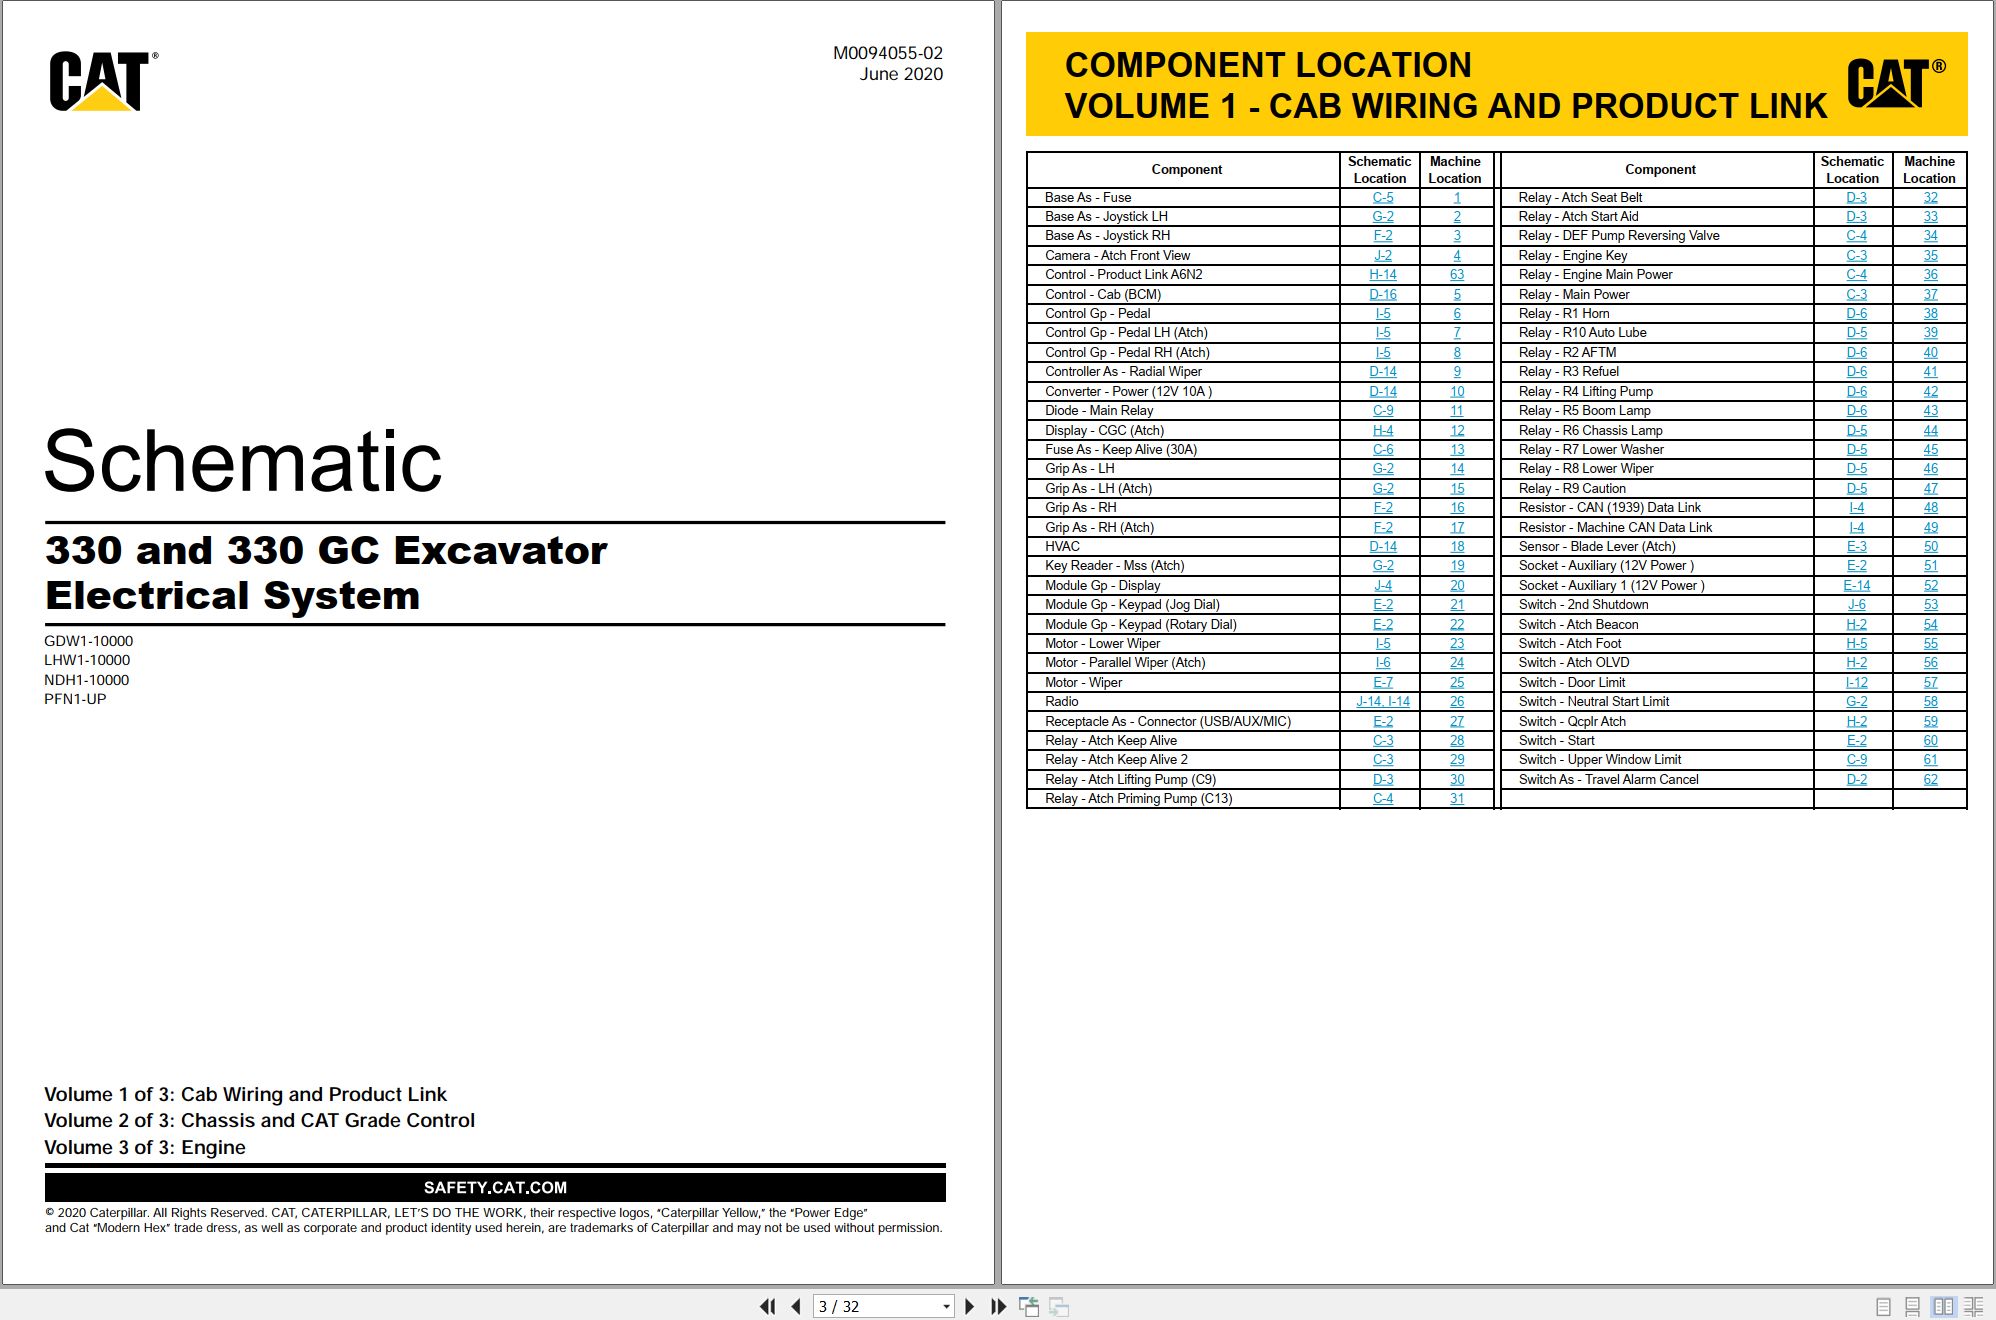Click the Switch - Qcplr Atch row

(1734, 721)
